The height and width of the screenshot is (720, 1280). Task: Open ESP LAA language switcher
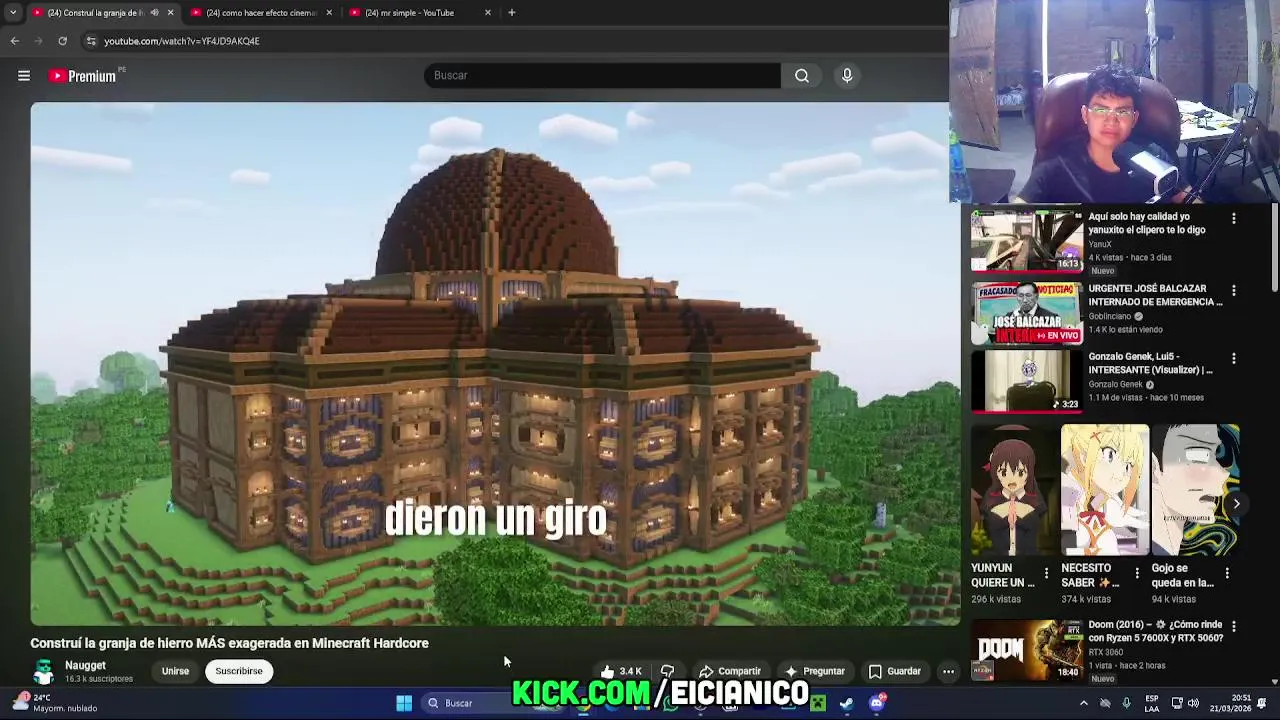click(1152, 703)
